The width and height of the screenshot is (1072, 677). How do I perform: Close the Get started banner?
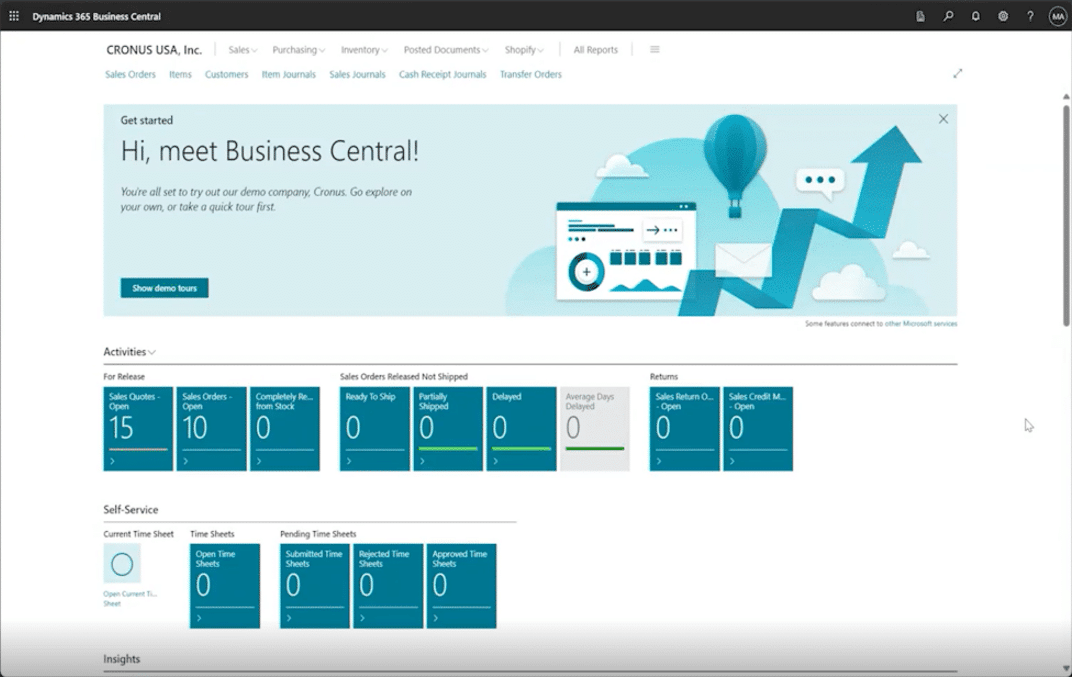coord(943,119)
